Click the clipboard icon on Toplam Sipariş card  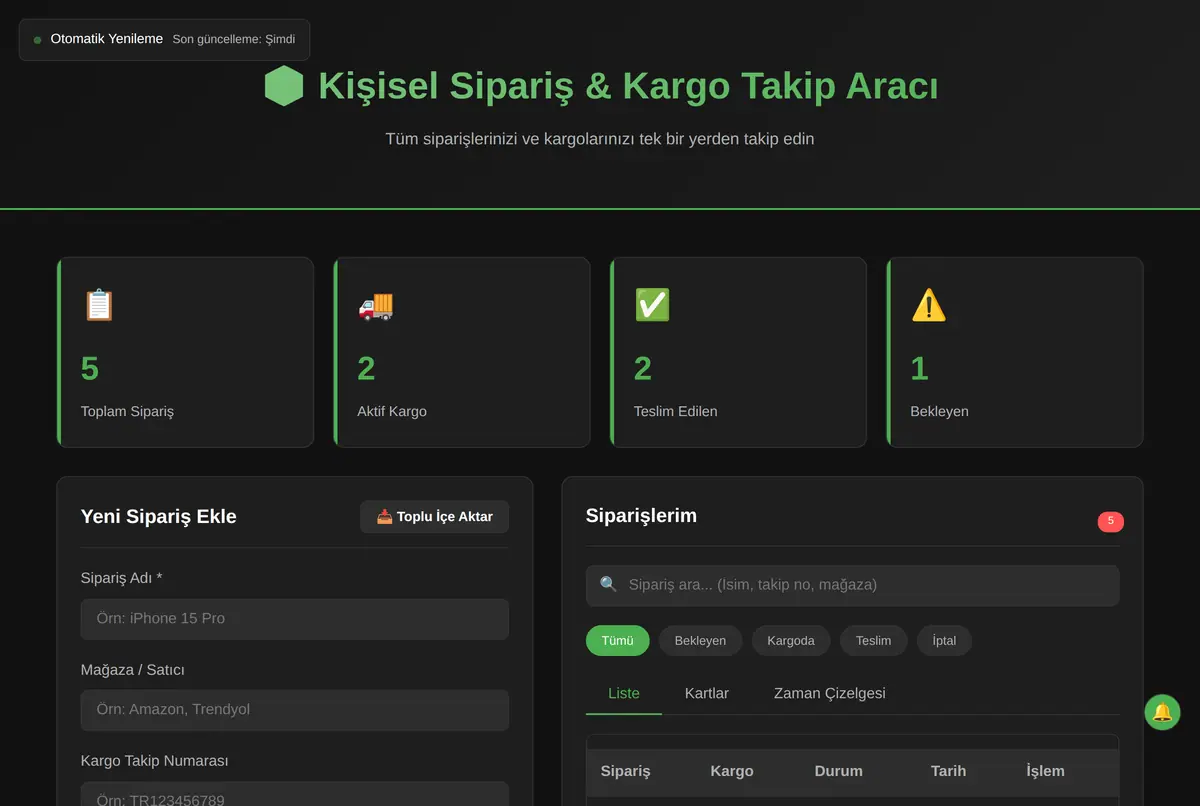[x=99, y=305]
